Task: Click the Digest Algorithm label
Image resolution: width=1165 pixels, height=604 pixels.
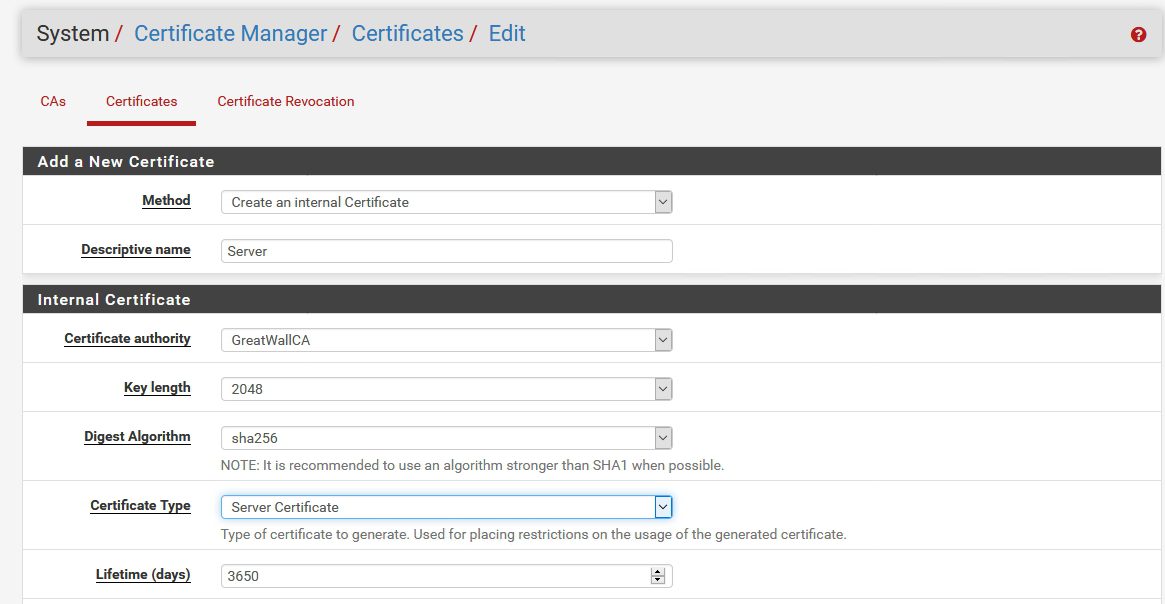Action: (x=137, y=437)
